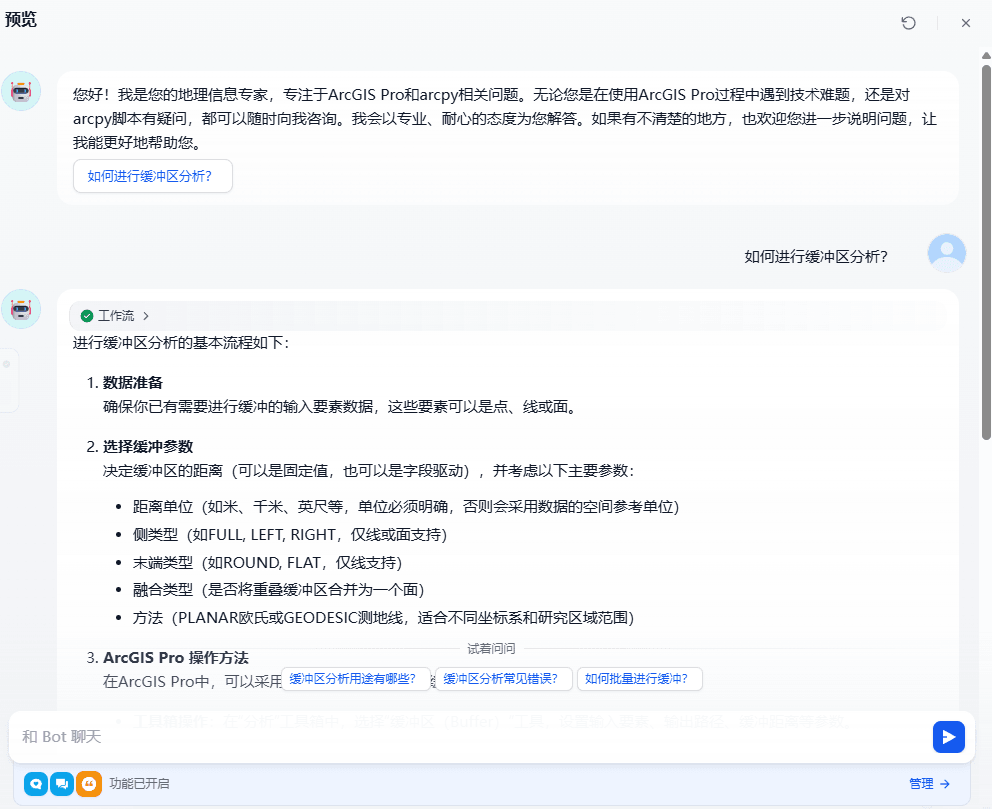The width and height of the screenshot is (992, 809).
Task: Click the ArcGIS Pro 操作方法 heading
Action: 176,658
